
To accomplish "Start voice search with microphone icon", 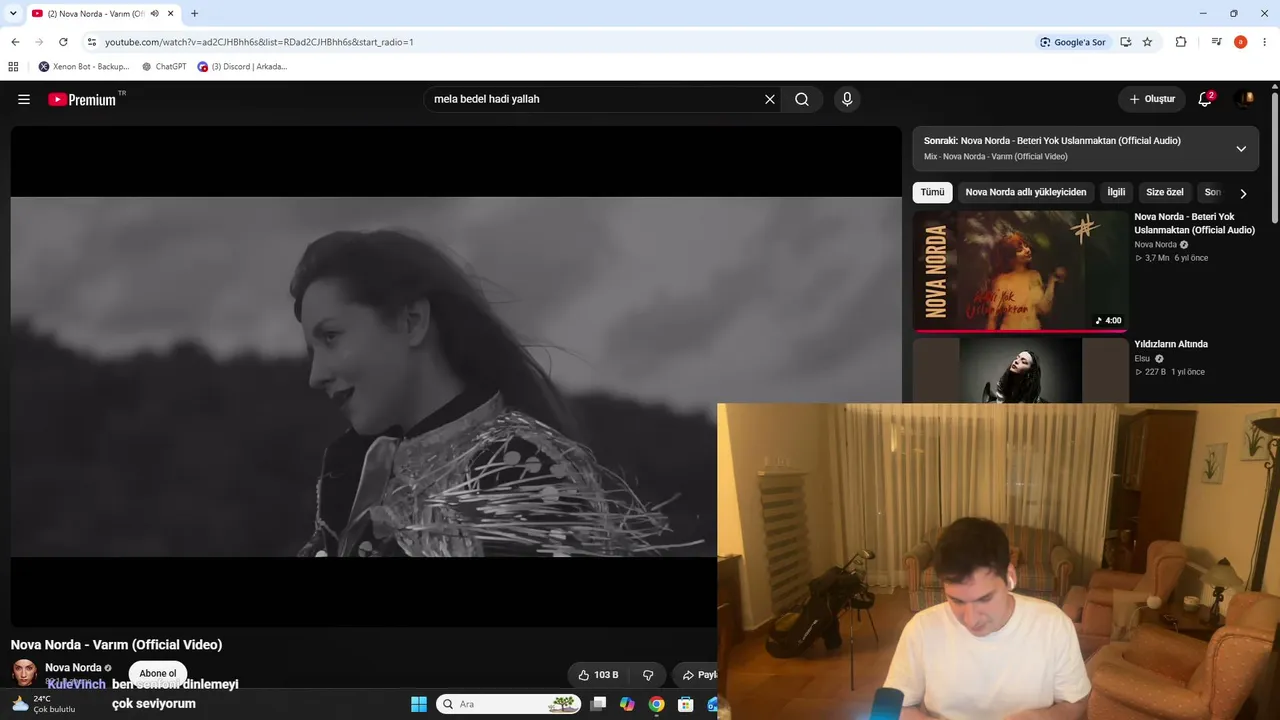I will point(847,99).
